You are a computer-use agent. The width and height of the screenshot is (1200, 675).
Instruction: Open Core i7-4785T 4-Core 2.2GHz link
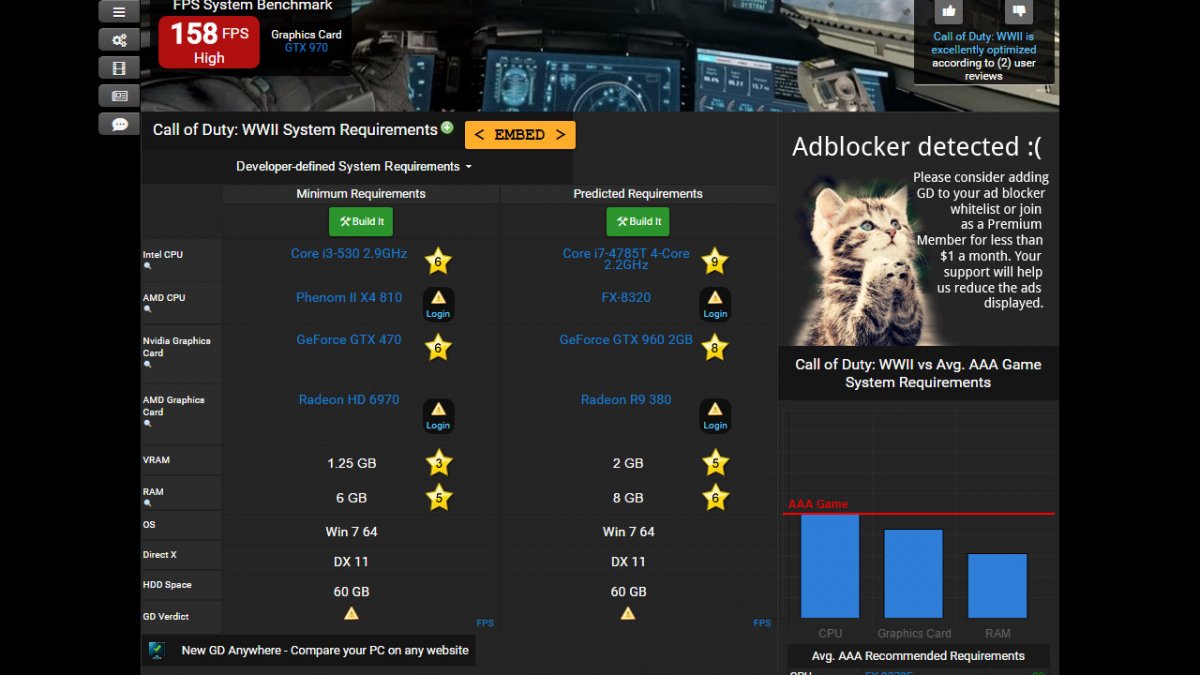[626, 259]
